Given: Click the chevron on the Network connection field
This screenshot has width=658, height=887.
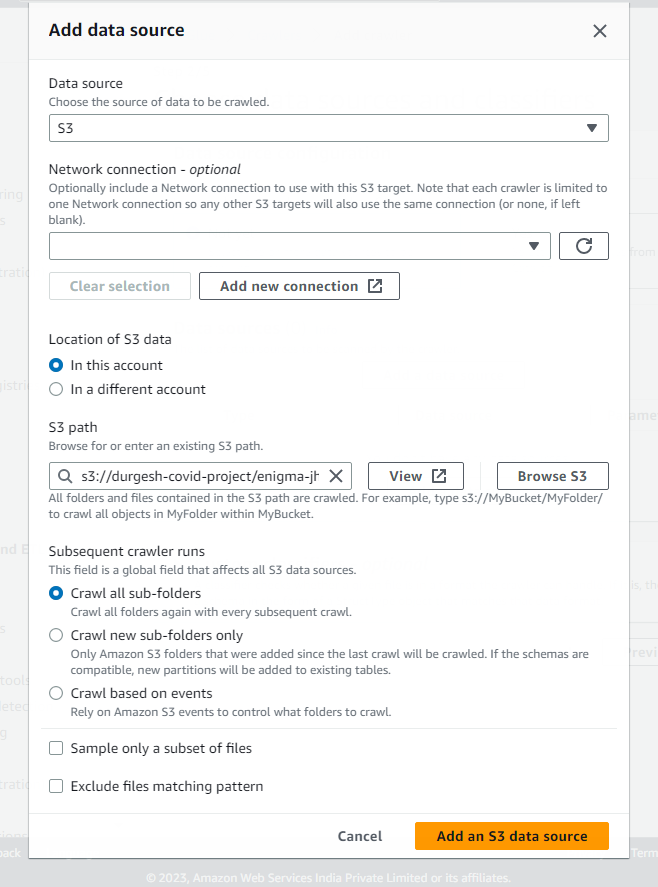Looking at the screenshot, I should [533, 245].
